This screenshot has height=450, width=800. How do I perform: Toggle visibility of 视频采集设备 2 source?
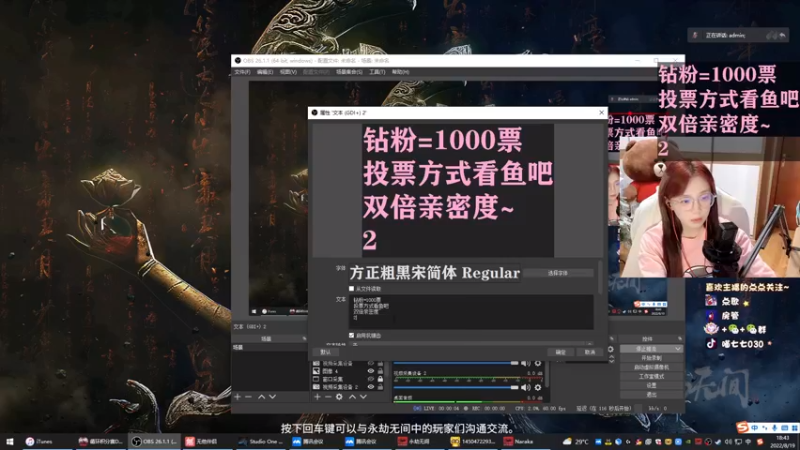371,387
